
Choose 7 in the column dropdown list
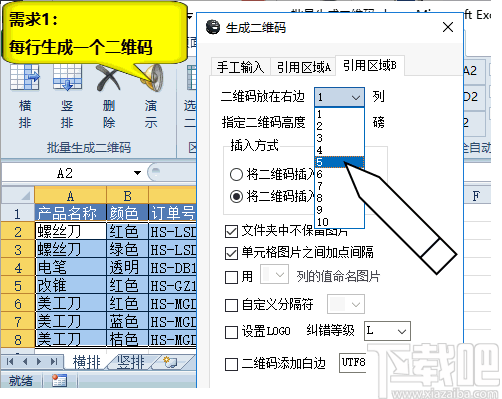click(339, 186)
